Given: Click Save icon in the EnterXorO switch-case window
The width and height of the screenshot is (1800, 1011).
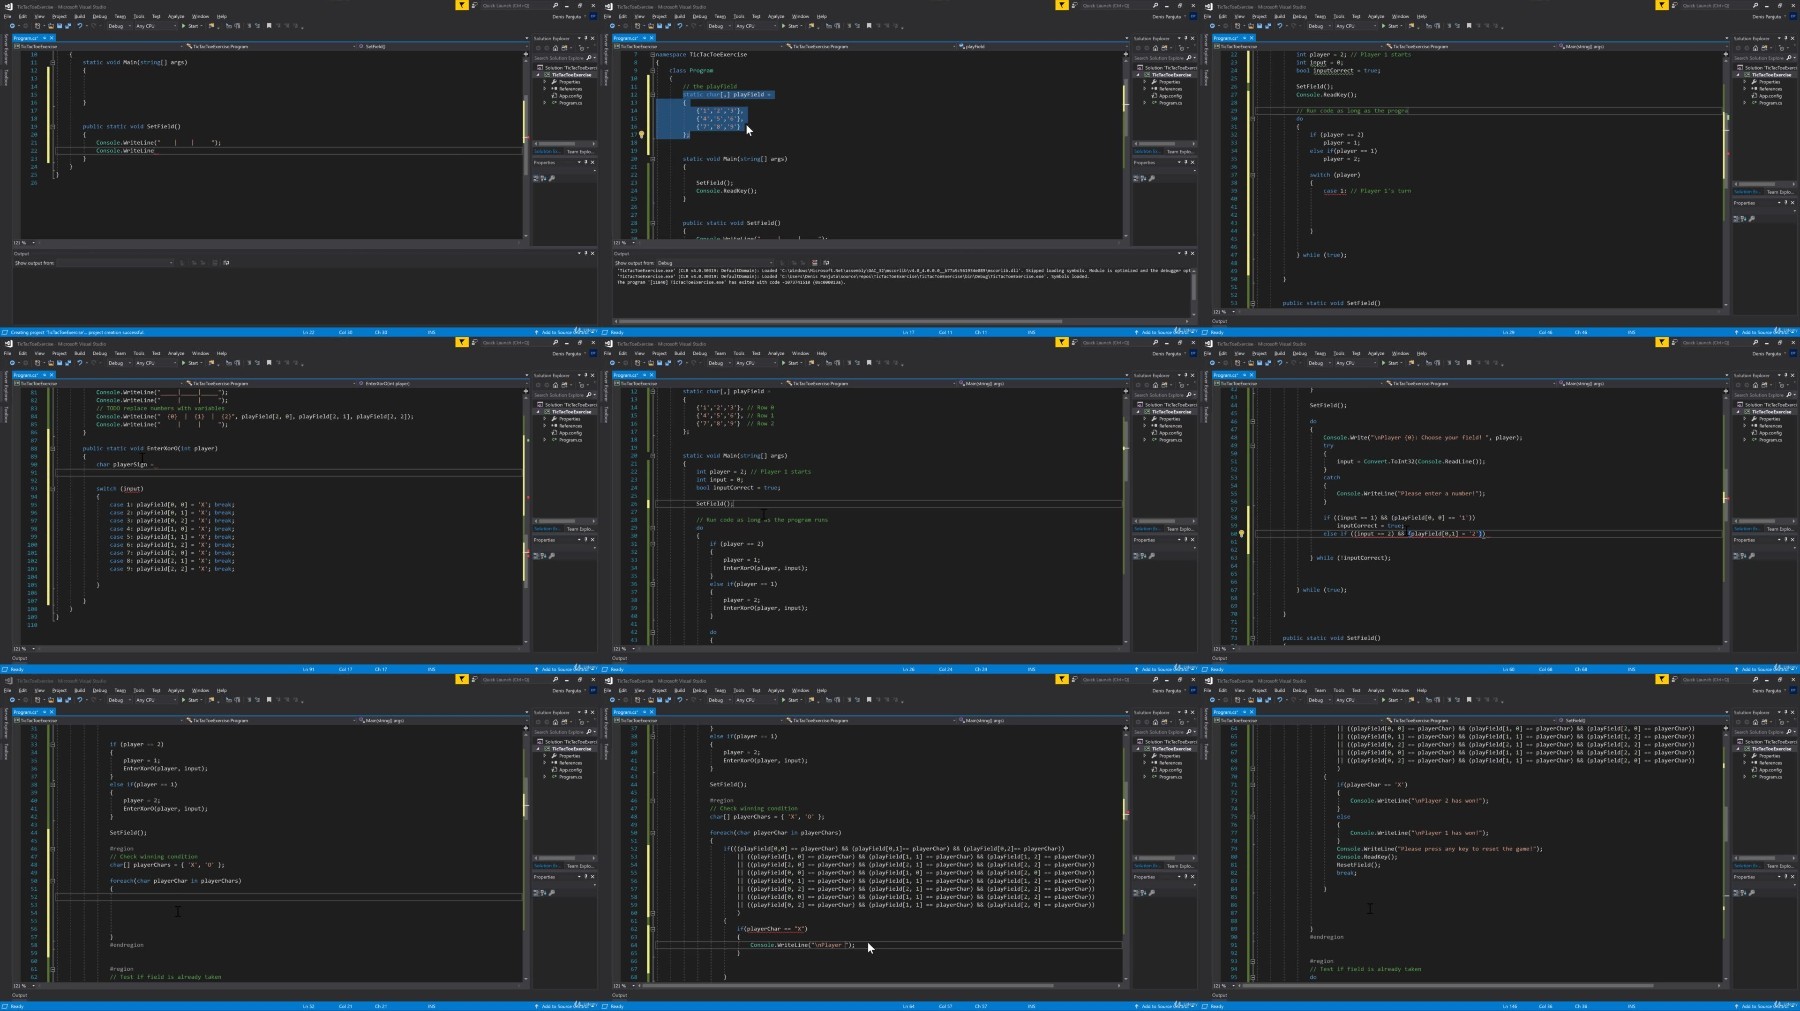Looking at the screenshot, I should pos(59,363).
